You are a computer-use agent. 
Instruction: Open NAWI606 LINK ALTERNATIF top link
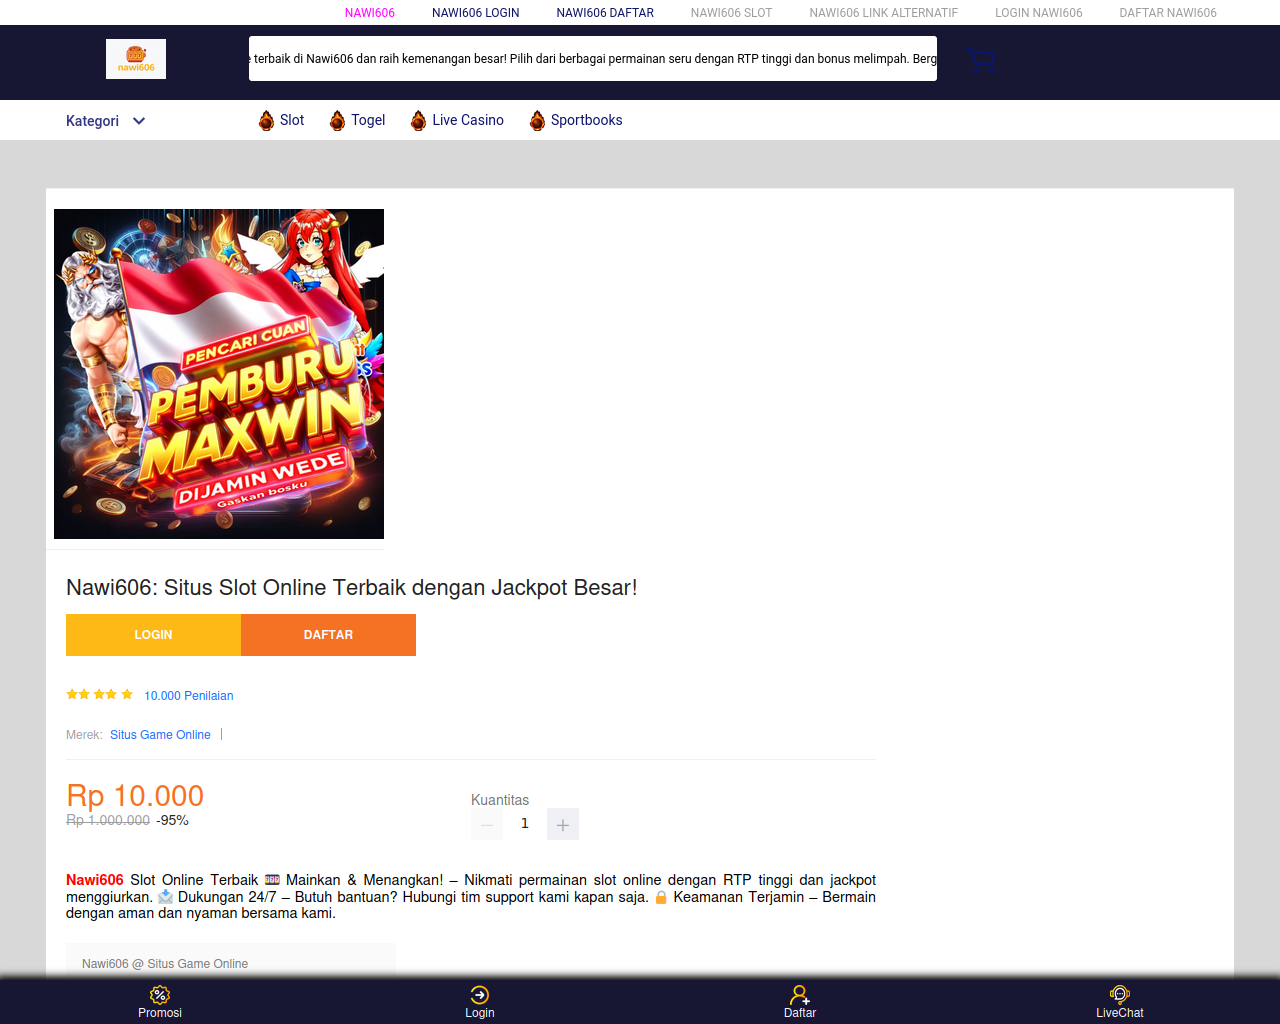coord(884,13)
